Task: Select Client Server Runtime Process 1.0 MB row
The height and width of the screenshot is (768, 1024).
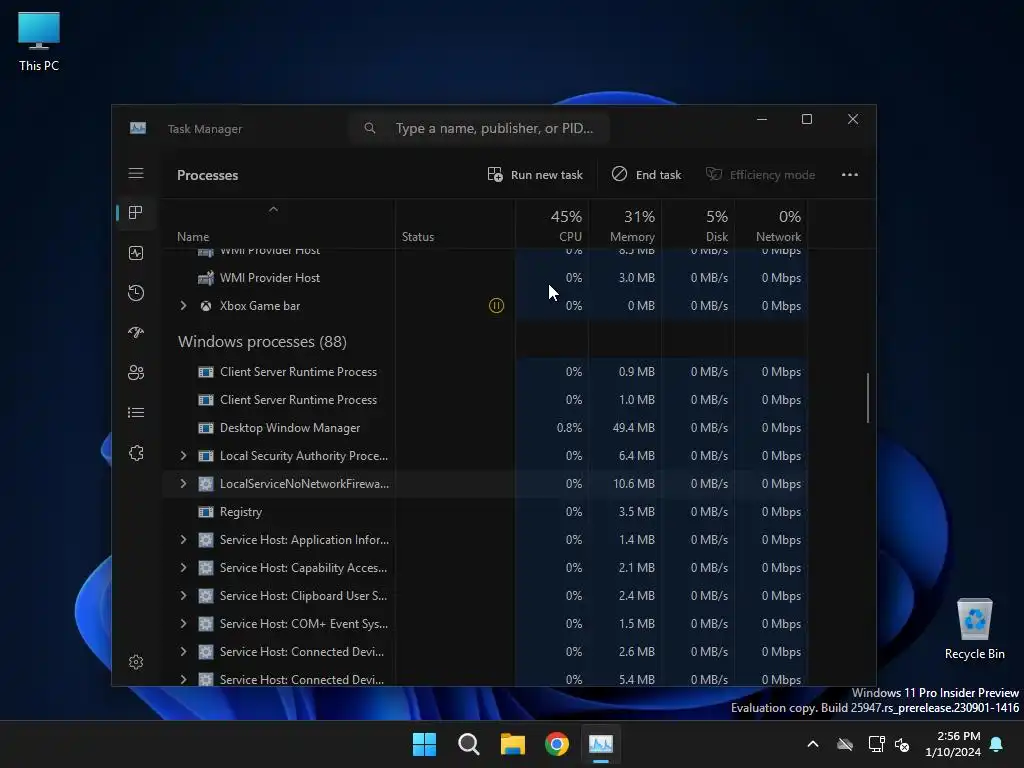Action: pyautogui.click(x=485, y=400)
